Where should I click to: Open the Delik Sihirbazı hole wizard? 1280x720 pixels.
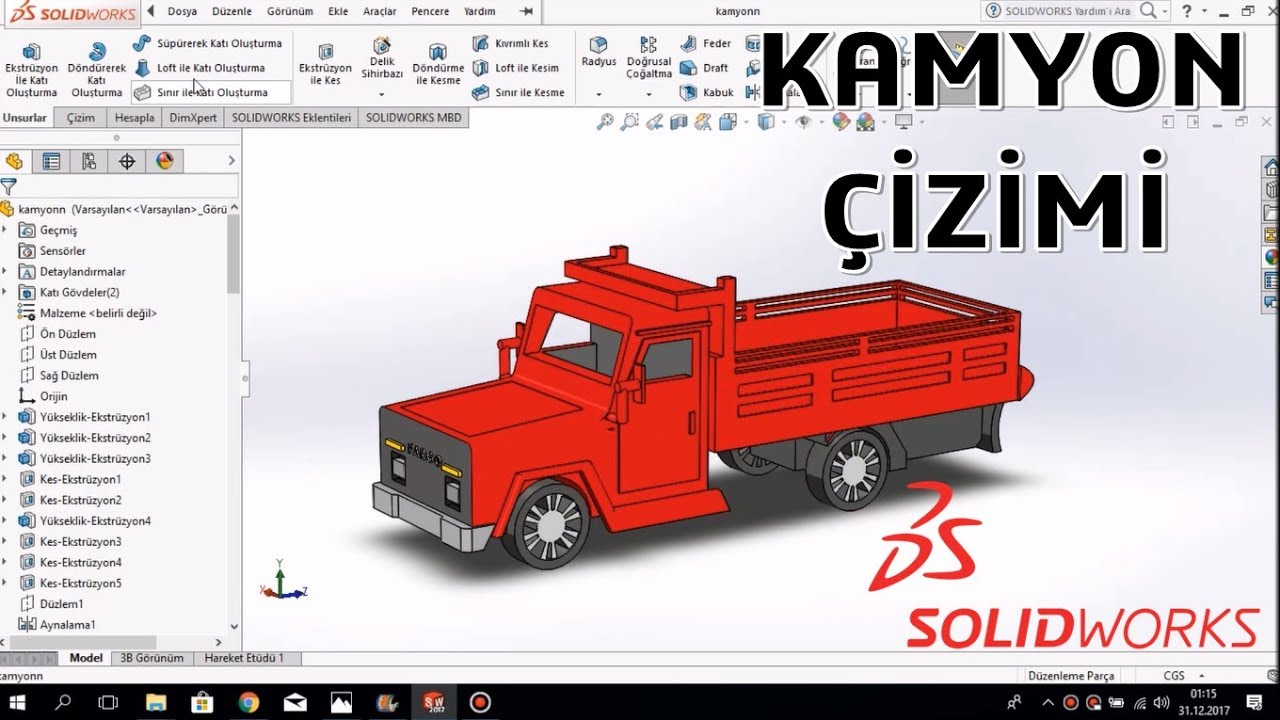click(382, 60)
